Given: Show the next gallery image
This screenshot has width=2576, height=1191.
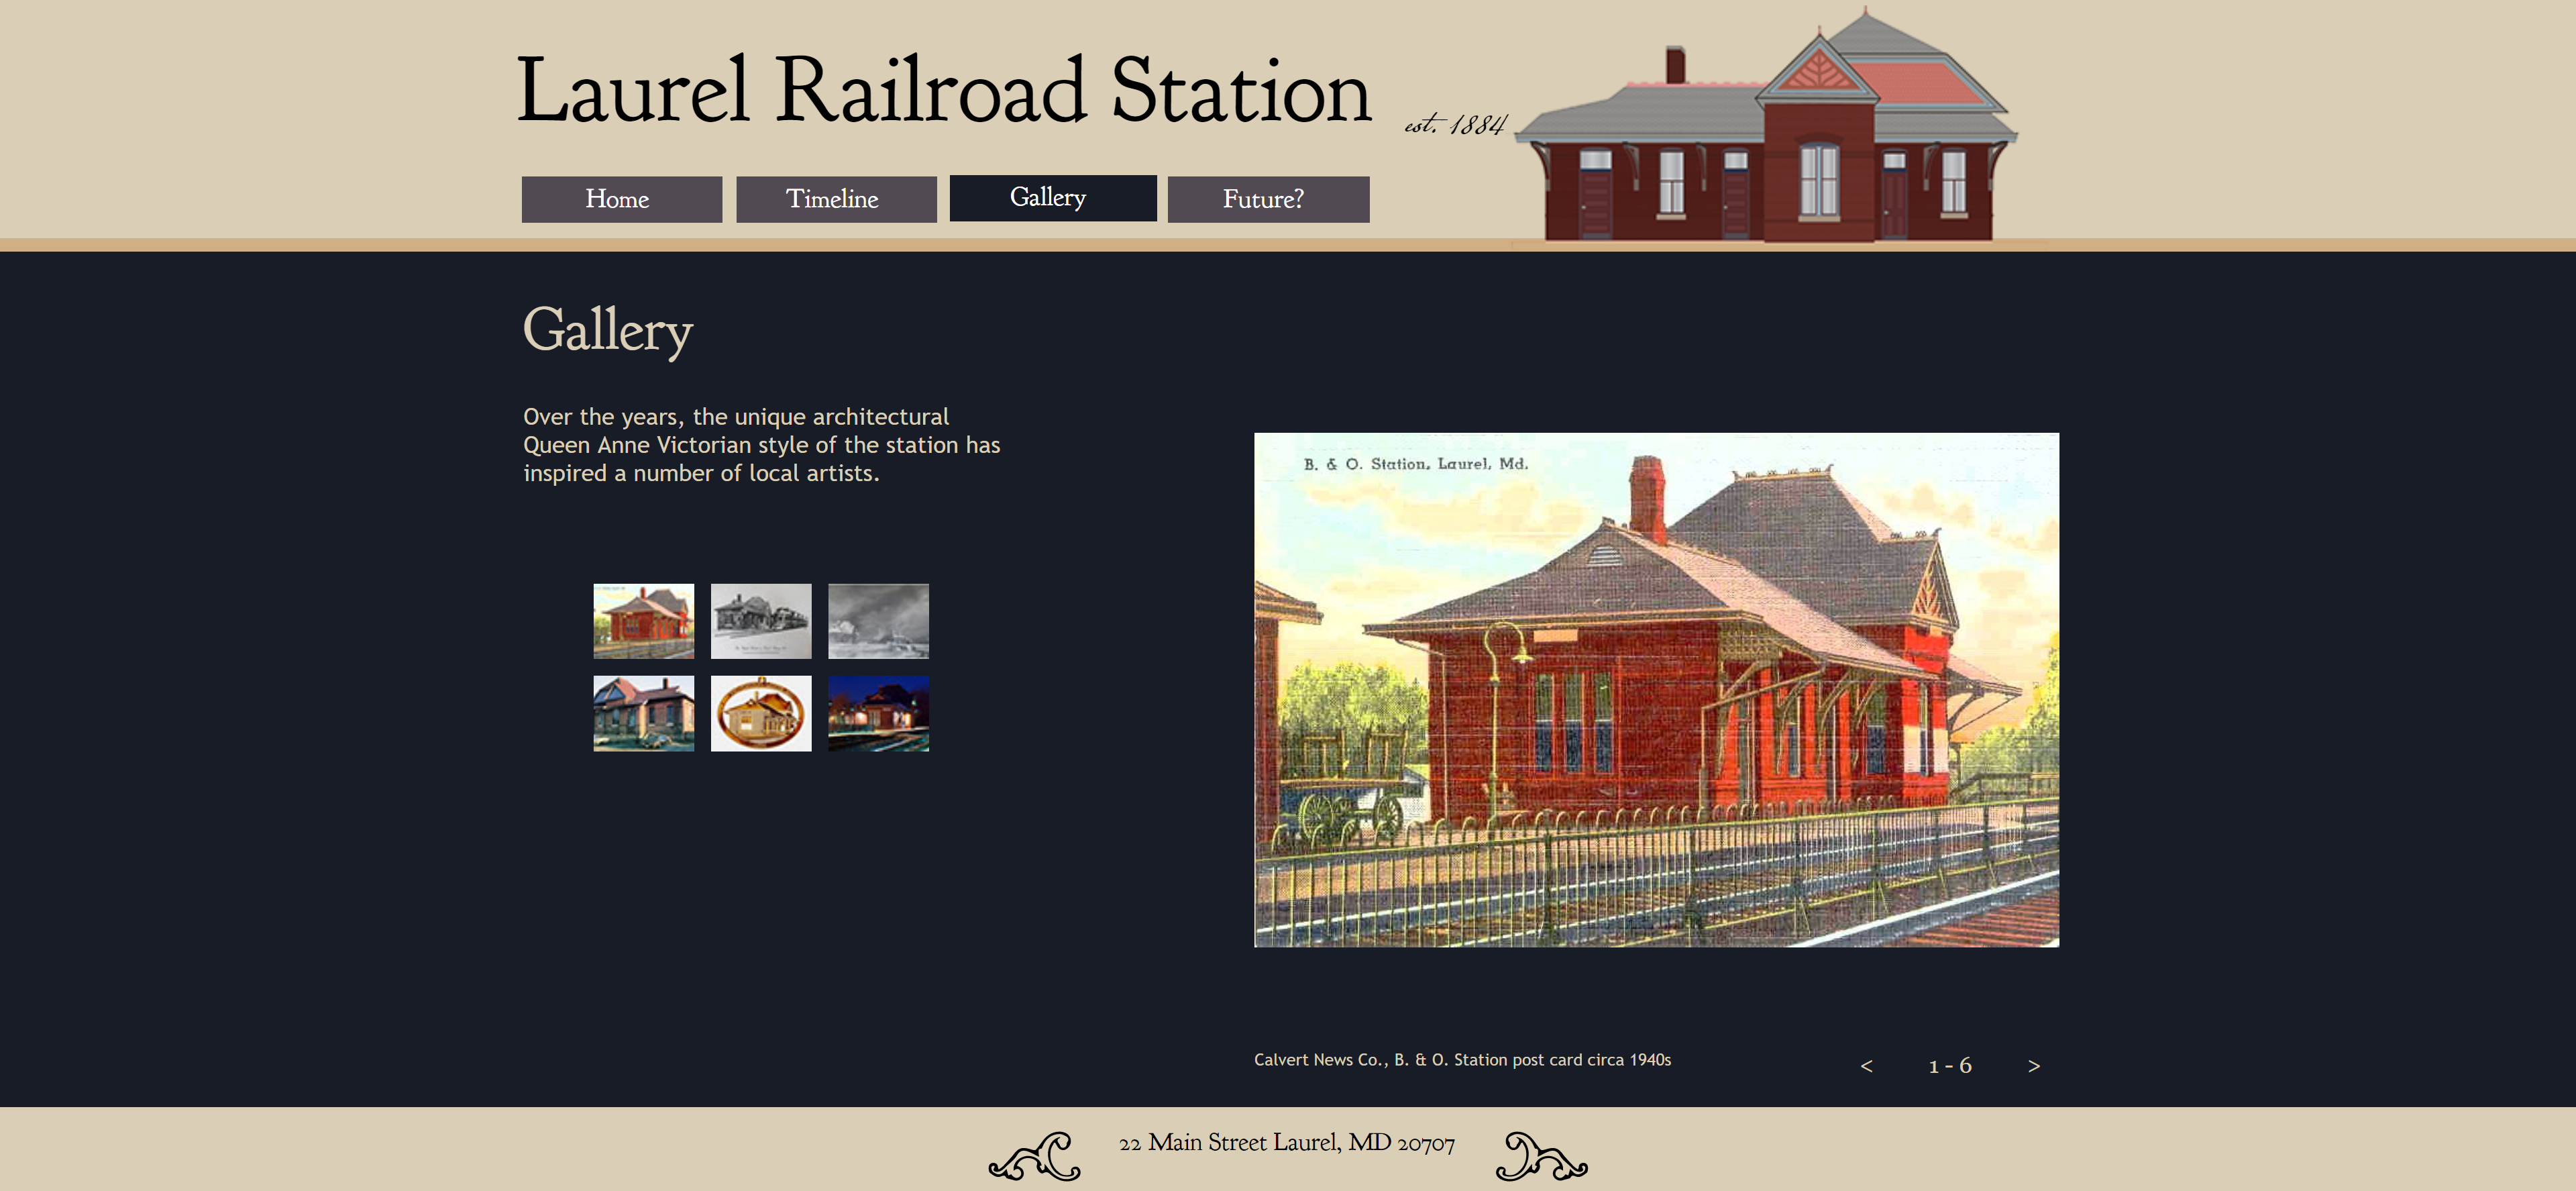Looking at the screenshot, I should (2033, 1066).
